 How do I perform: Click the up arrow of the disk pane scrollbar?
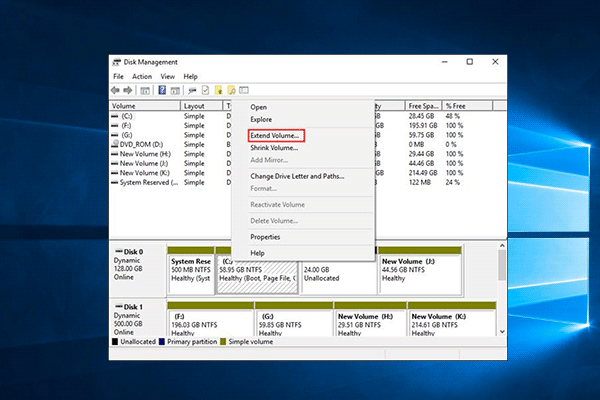tap(502, 246)
